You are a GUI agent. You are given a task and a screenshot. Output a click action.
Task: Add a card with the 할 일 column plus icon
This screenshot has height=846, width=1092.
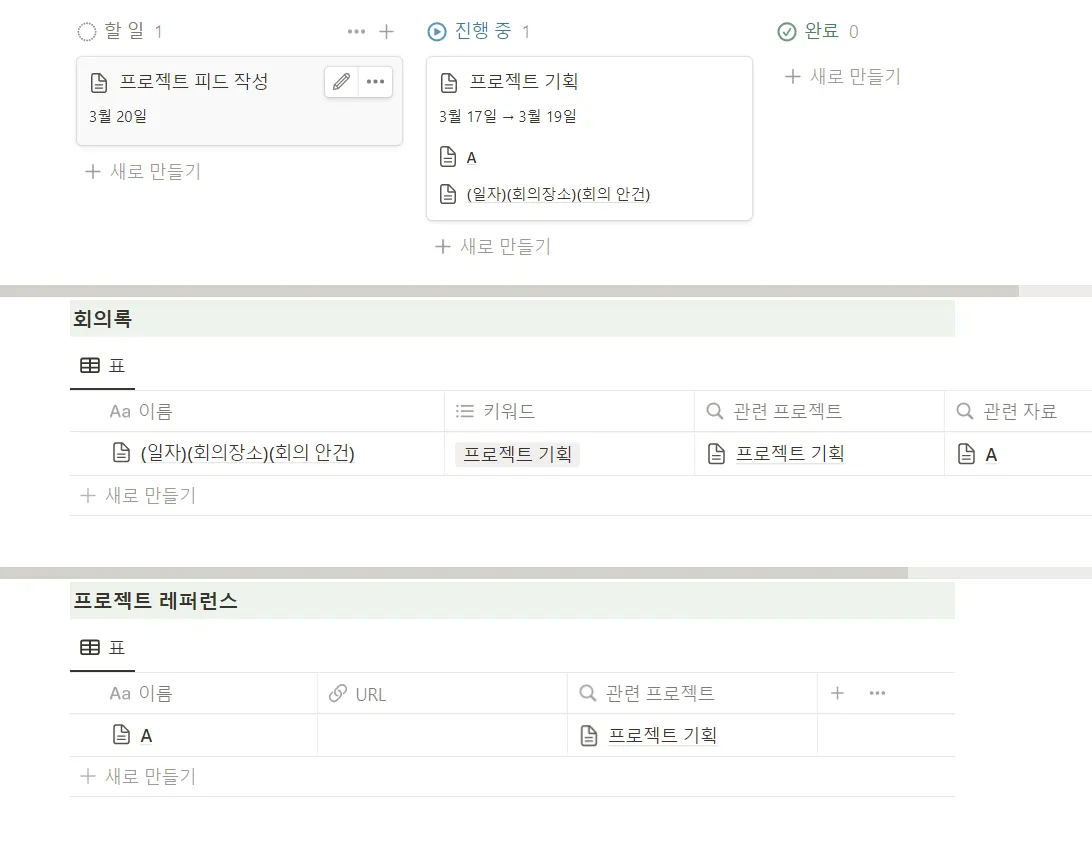(387, 31)
